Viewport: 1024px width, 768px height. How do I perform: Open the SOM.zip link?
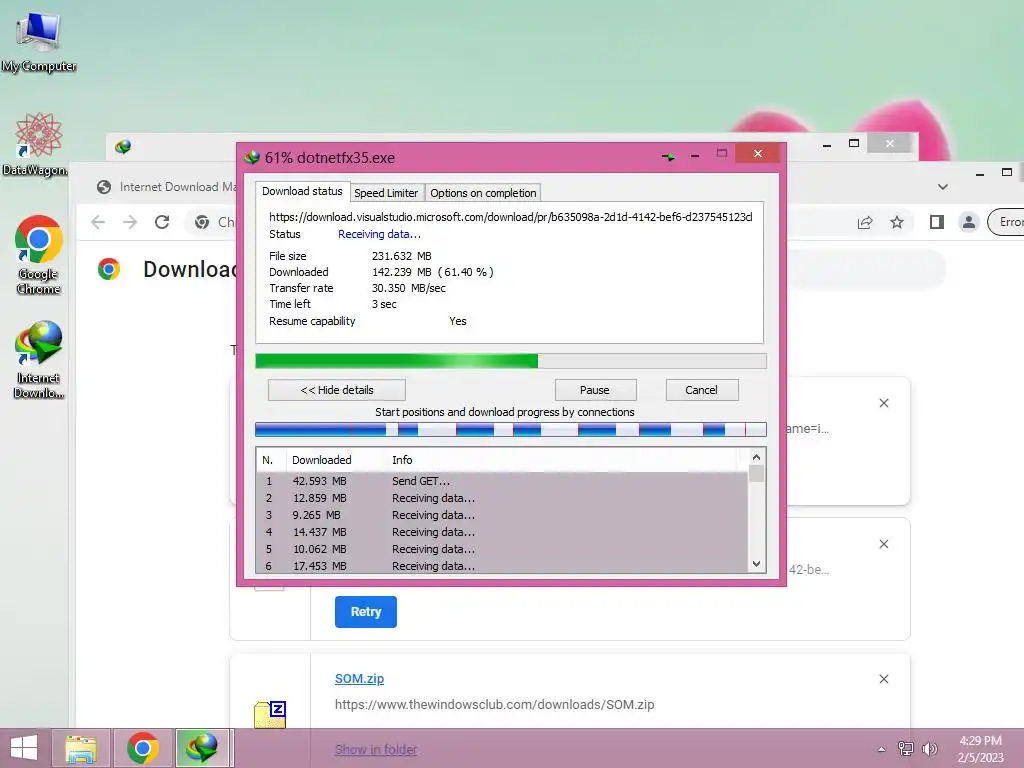(x=359, y=679)
